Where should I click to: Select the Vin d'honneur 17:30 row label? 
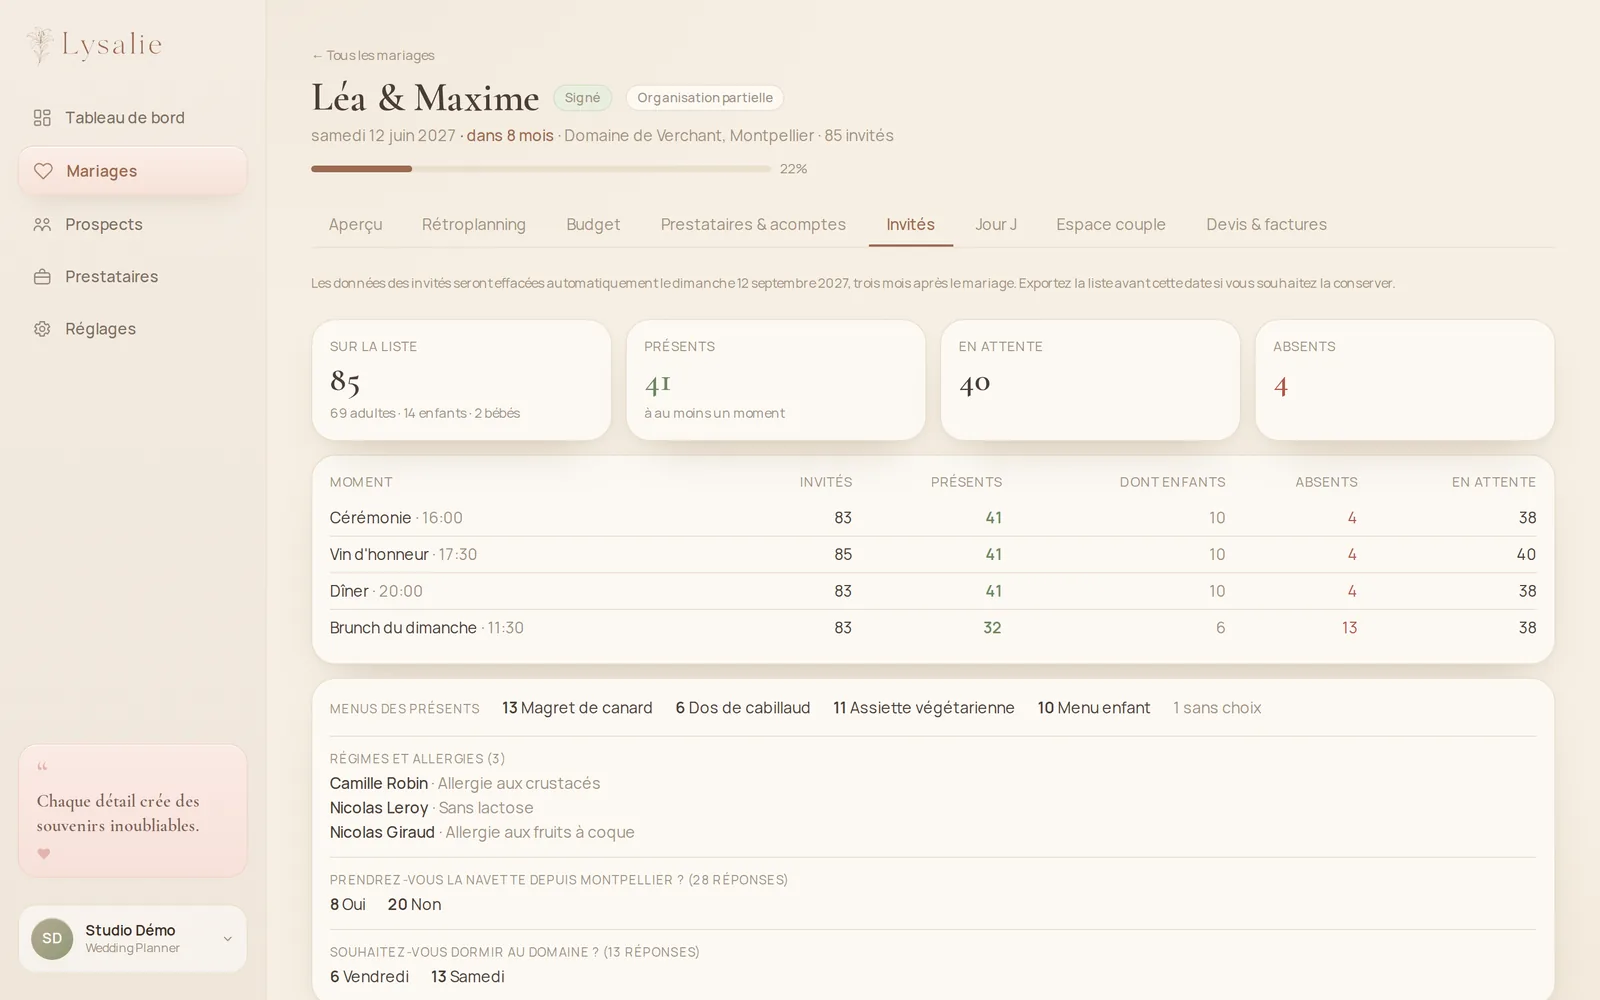click(x=403, y=555)
